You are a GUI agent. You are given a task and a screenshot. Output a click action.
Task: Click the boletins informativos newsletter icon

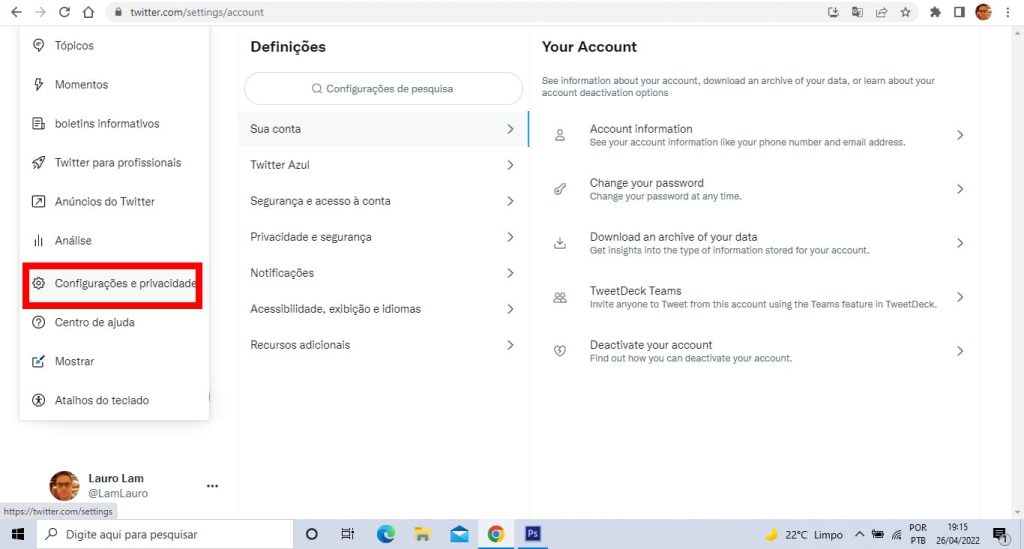39,123
